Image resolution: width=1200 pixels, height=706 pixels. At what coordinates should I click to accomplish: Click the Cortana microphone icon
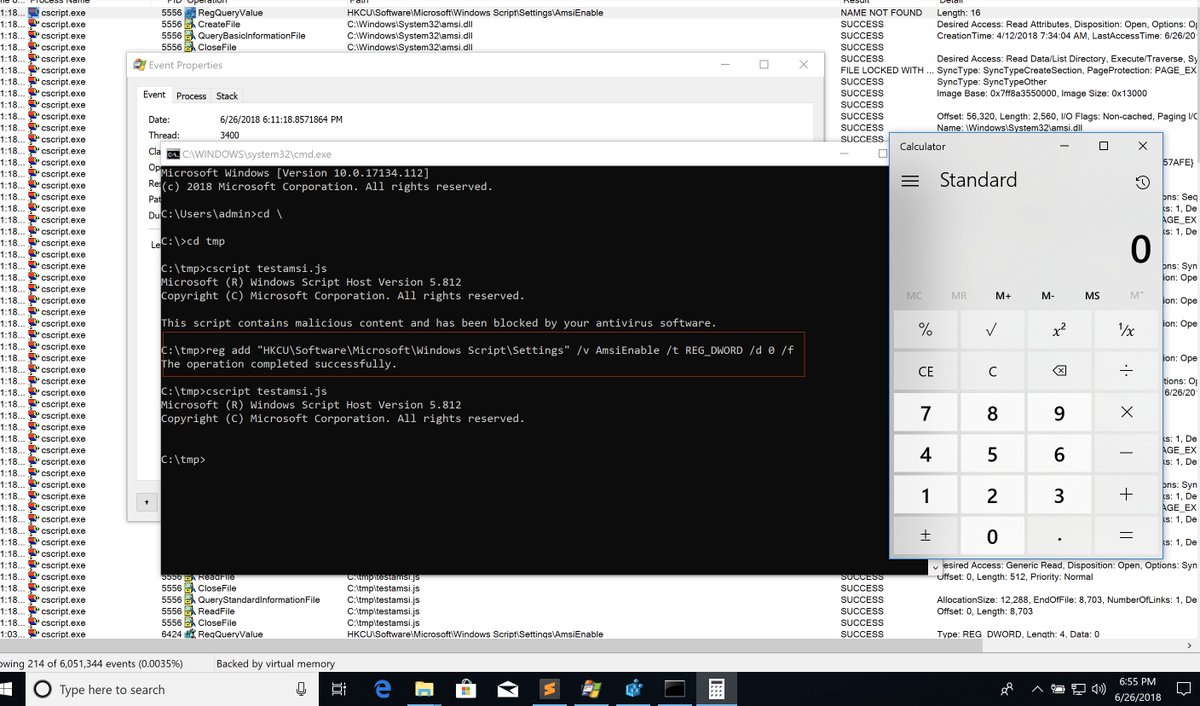301,689
